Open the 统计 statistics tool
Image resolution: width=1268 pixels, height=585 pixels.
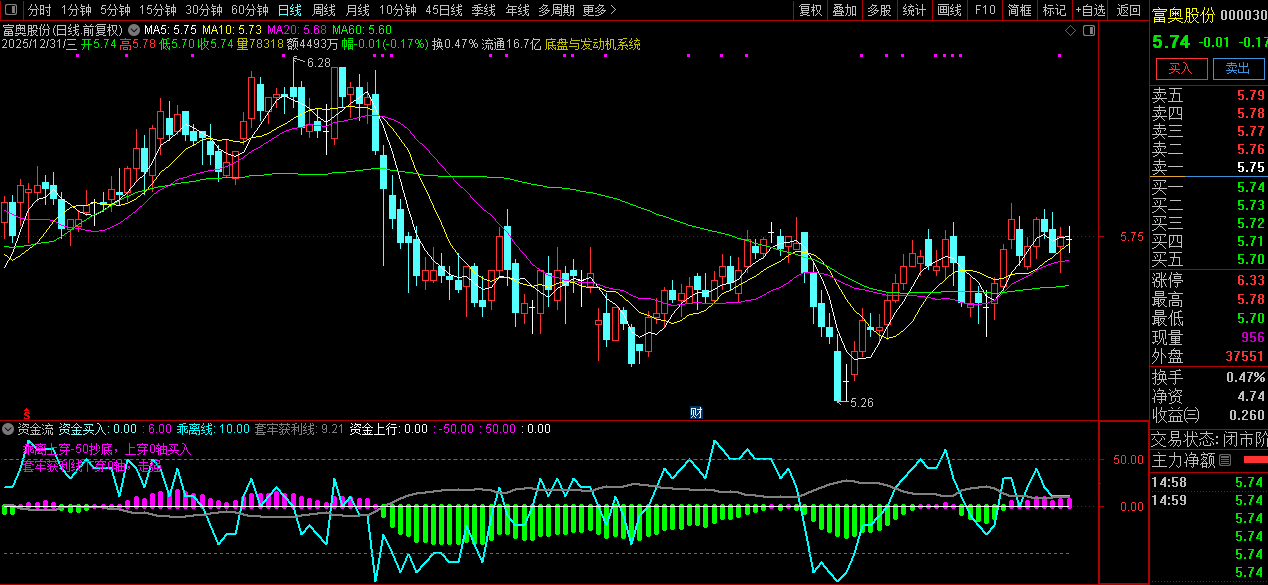coord(914,10)
